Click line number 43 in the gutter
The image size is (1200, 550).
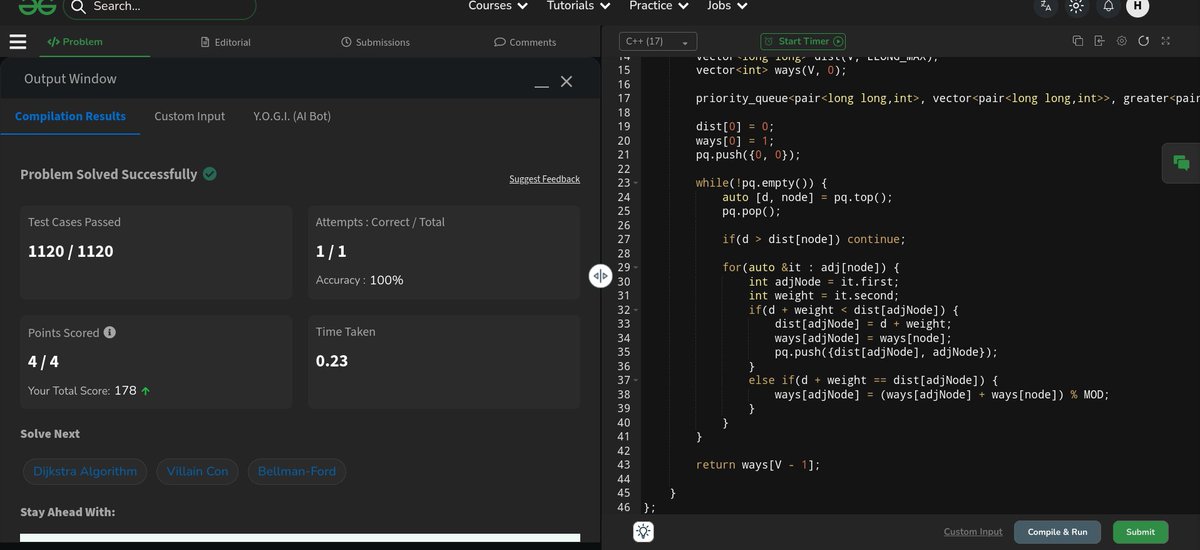624,465
